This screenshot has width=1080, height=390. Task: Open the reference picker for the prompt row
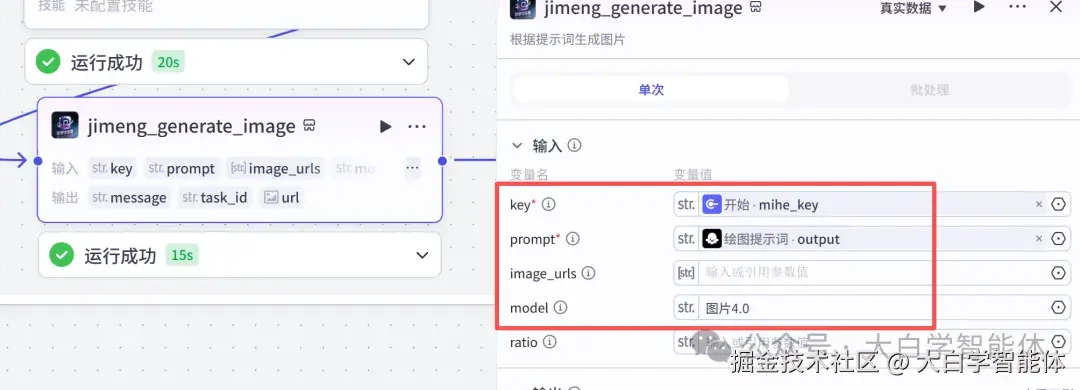pyautogui.click(x=1059, y=239)
